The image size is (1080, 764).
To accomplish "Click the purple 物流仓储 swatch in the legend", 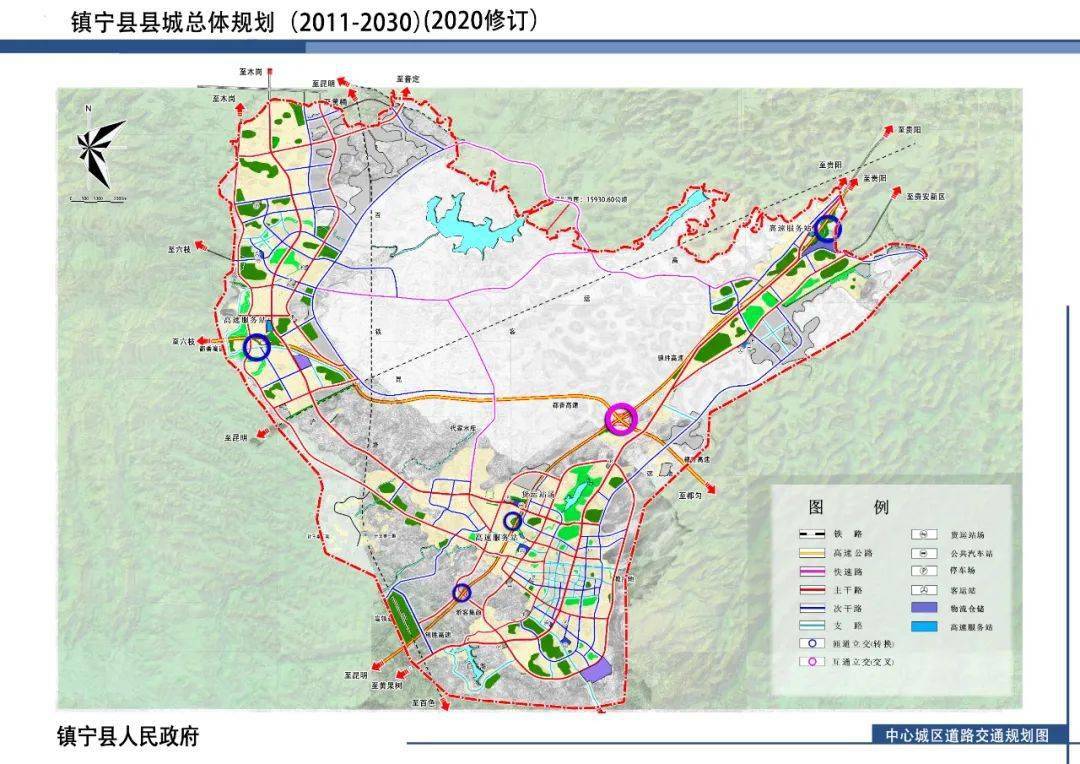I will click(924, 608).
